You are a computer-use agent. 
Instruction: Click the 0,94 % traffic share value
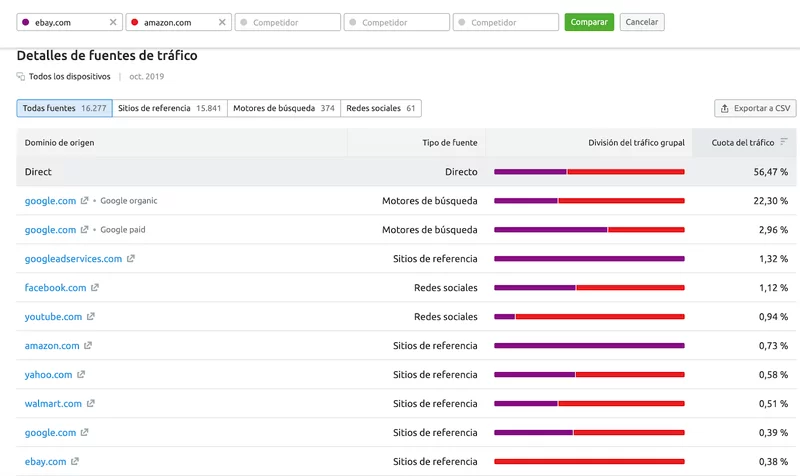773,317
